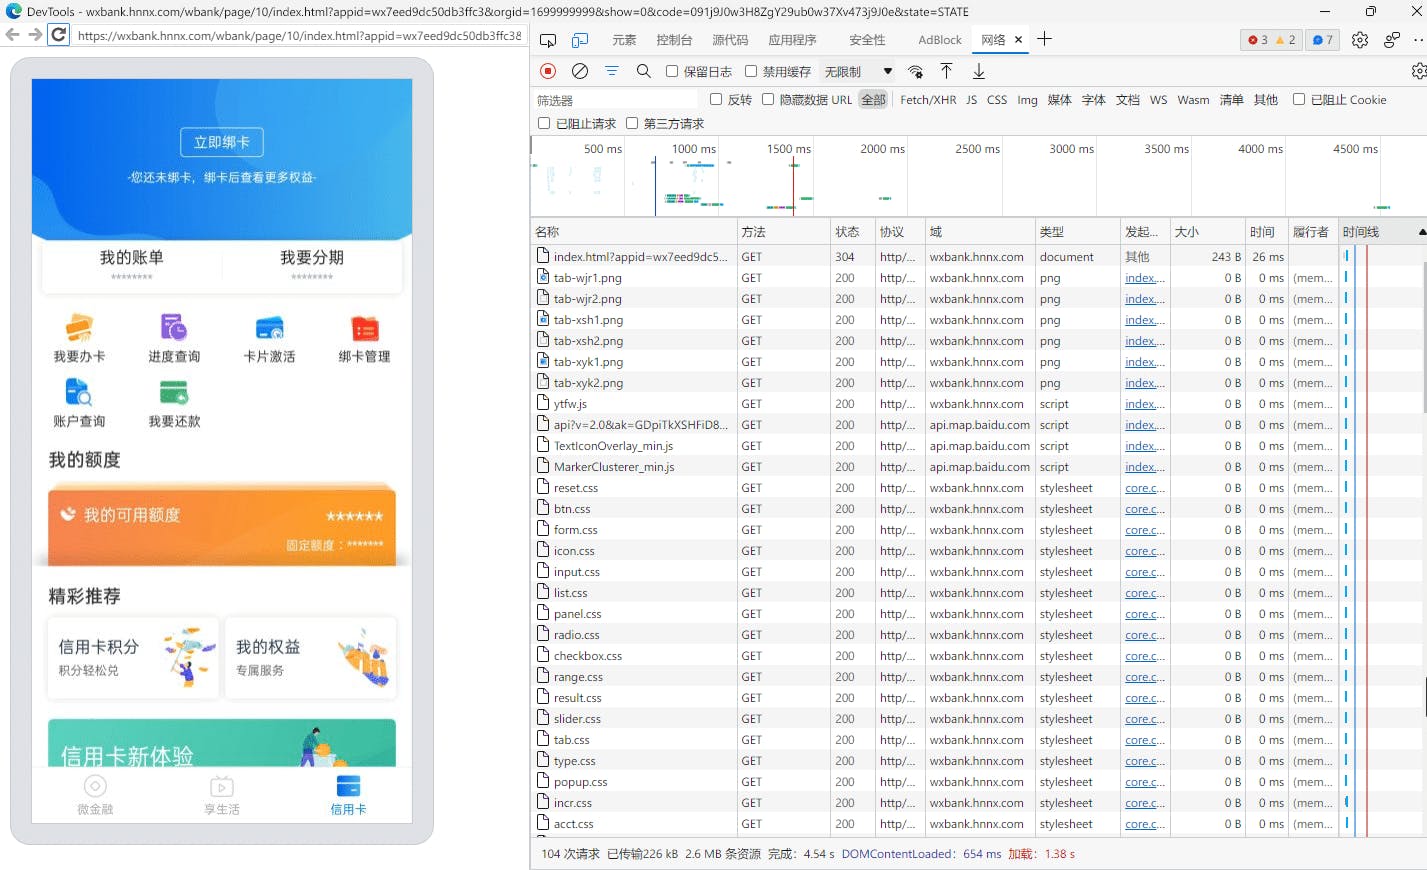Toggle 已阻止请求 checkbox
Viewport: 1427px width, 870px height.
coord(544,123)
